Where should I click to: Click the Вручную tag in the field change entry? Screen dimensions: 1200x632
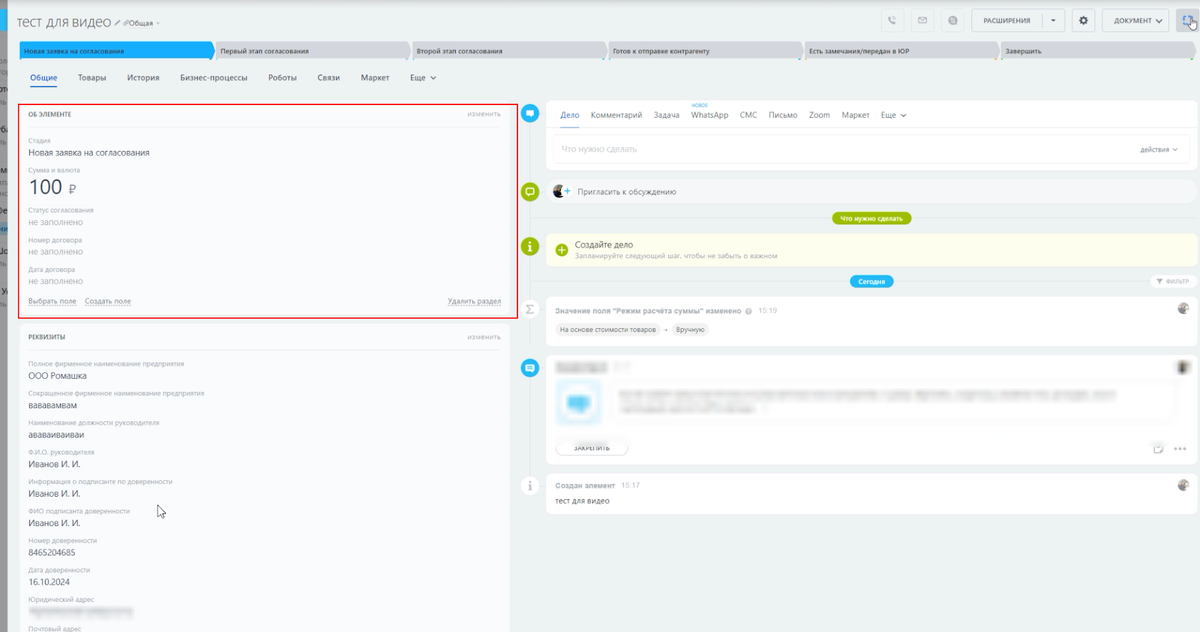pos(691,329)
